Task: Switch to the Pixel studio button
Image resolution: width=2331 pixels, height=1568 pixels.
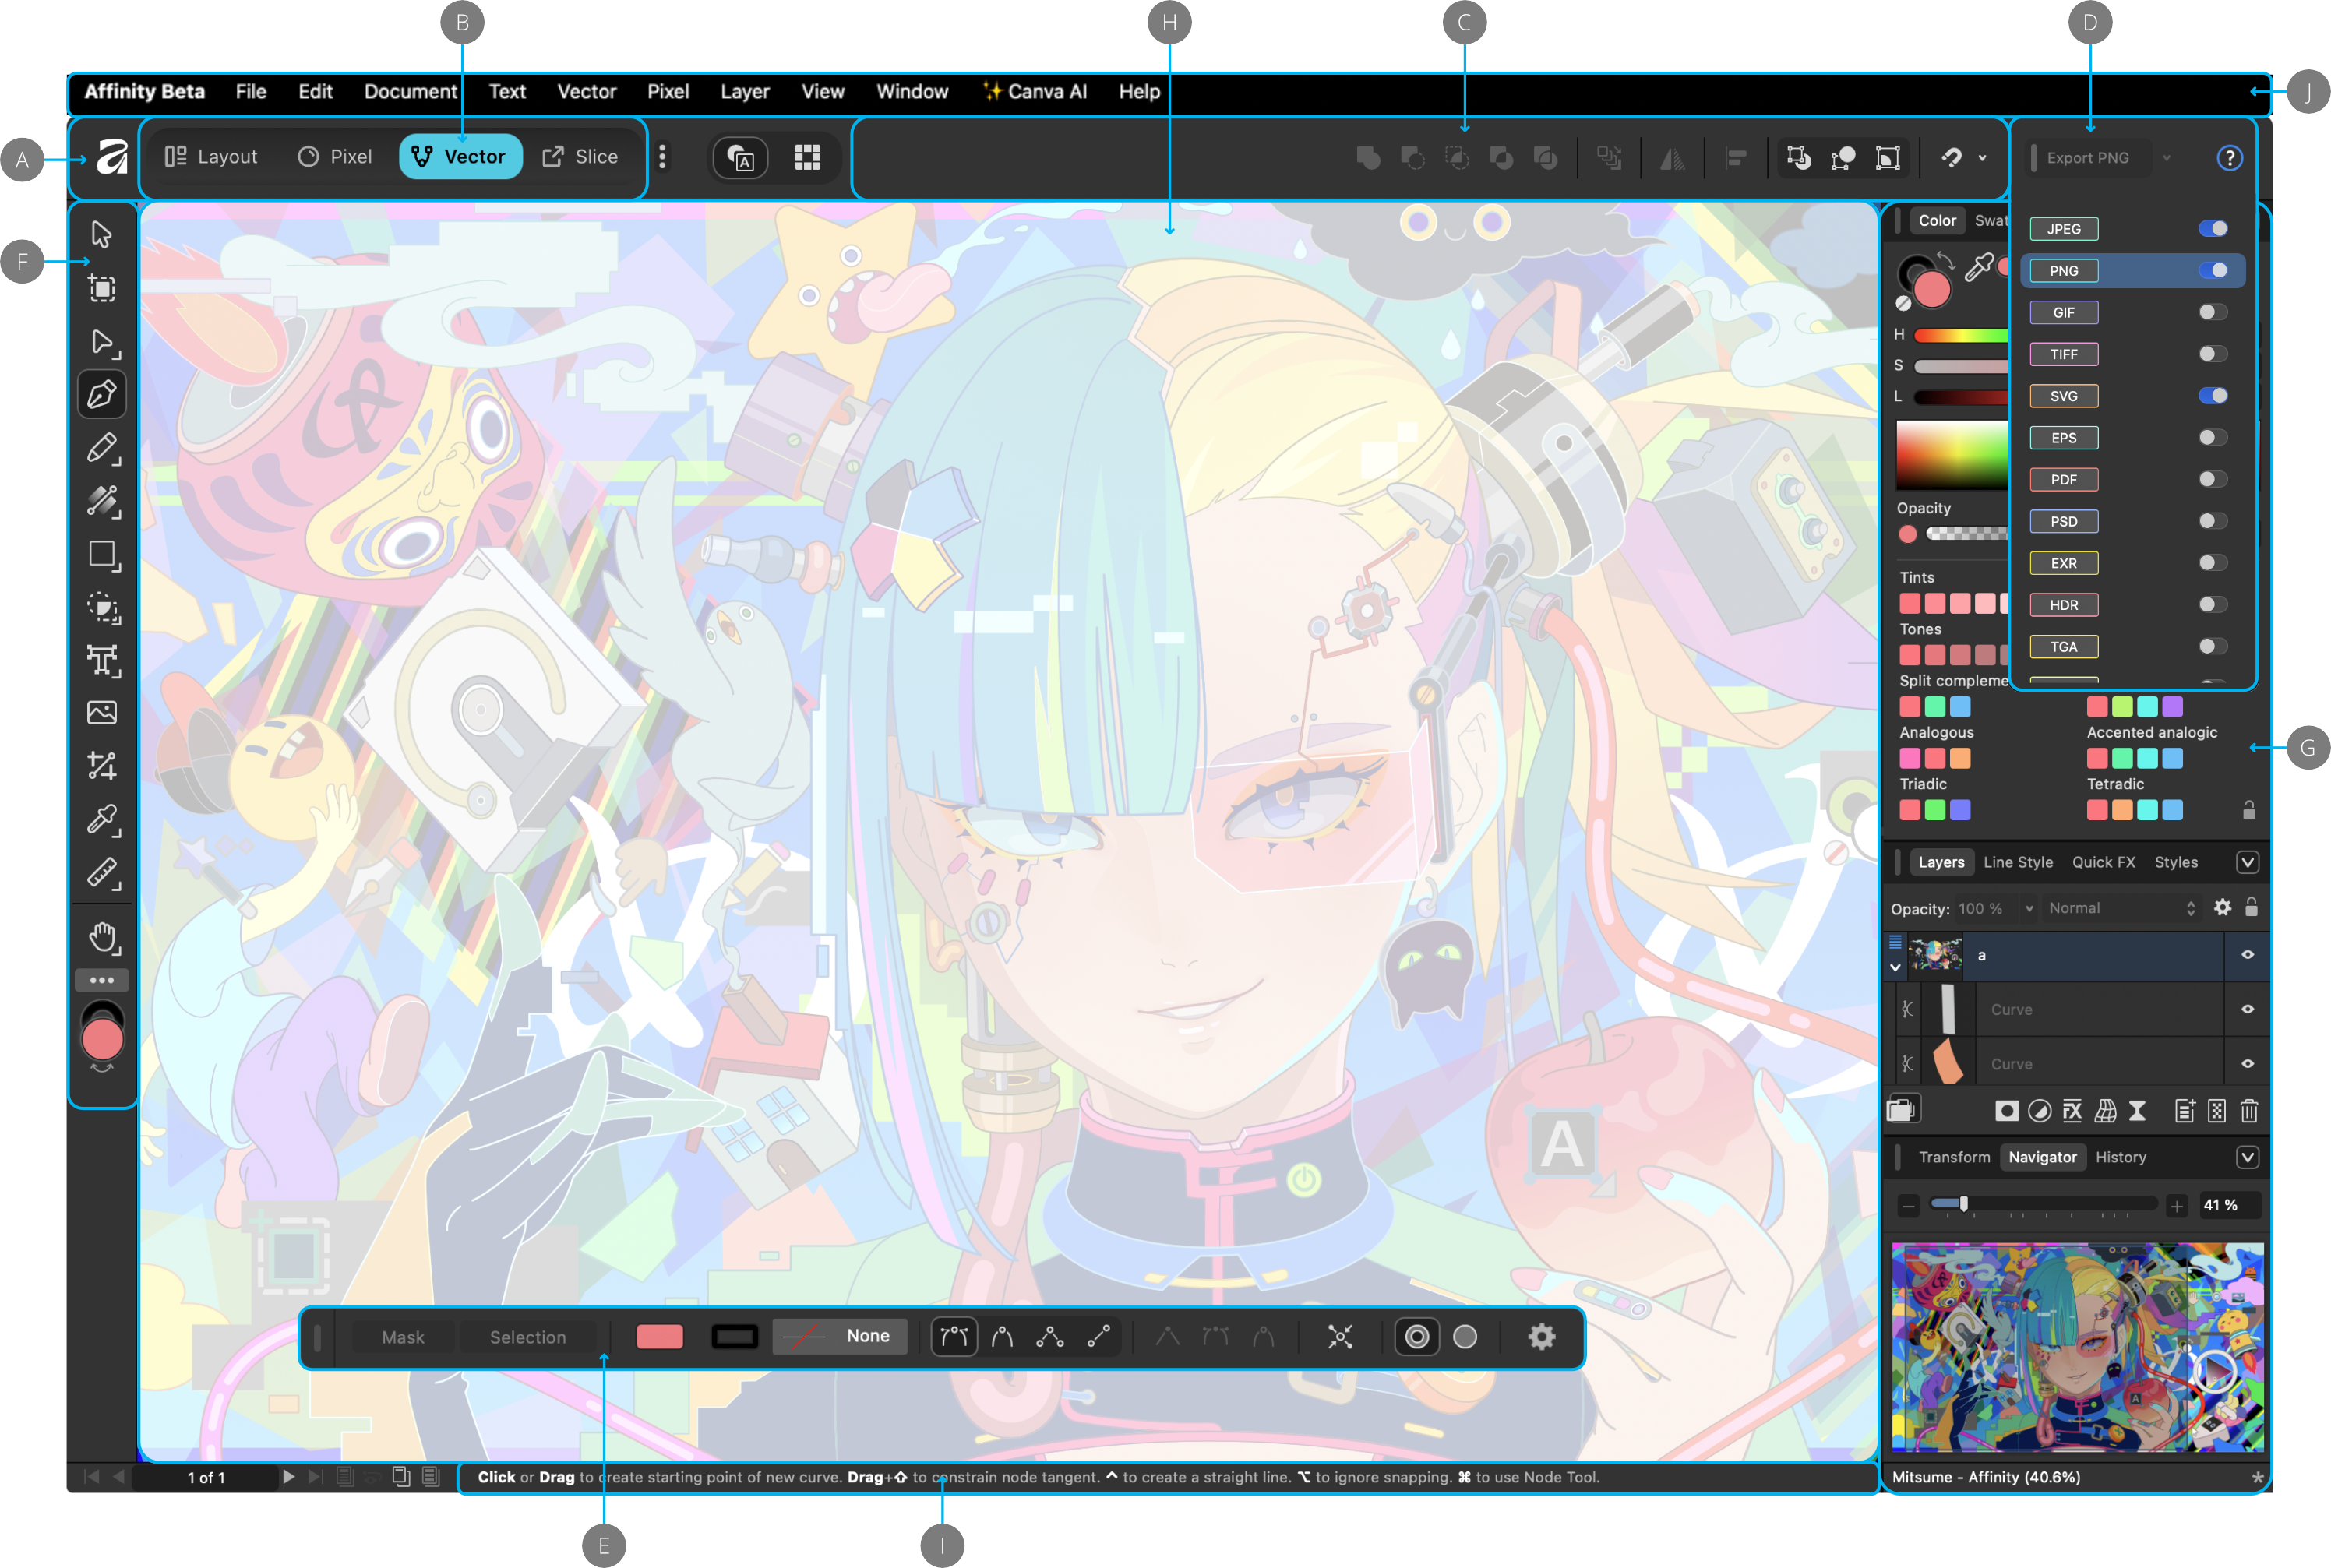Action: 335,157
